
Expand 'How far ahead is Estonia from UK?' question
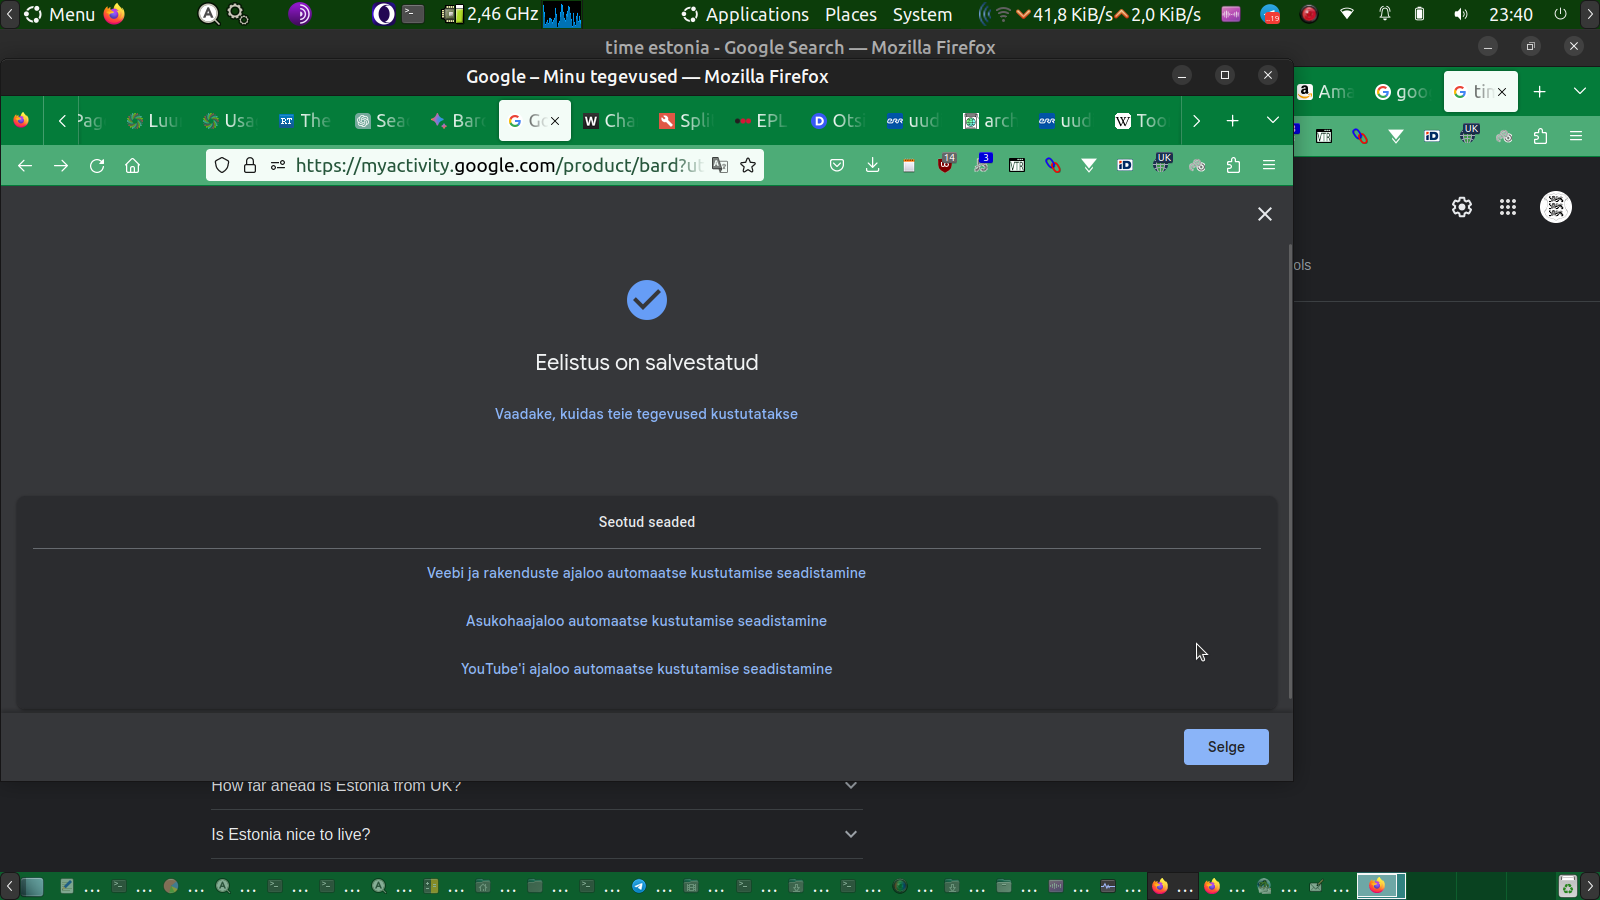536,787
